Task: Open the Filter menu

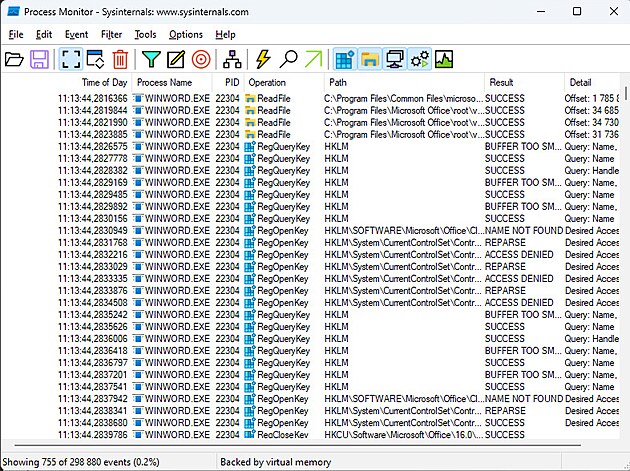Action: [111, 35]
